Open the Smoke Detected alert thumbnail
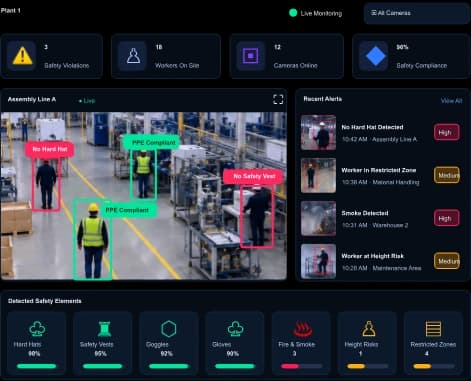 318,218
